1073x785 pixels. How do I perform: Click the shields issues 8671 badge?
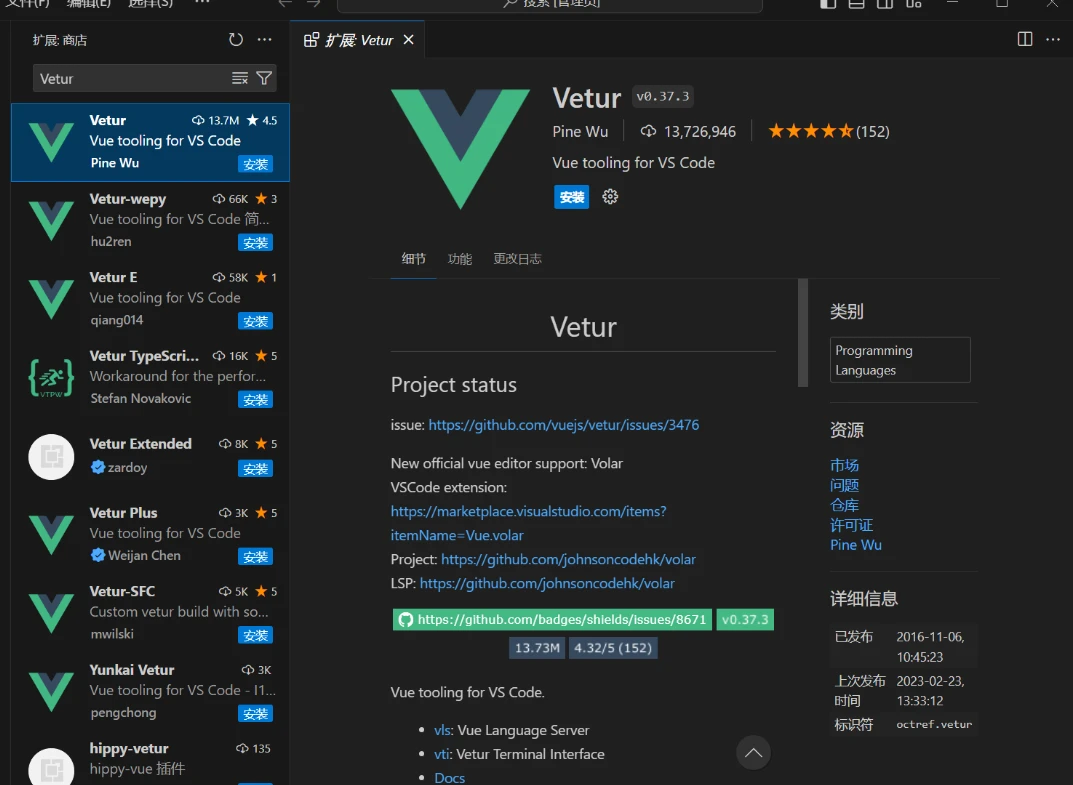coord(552,619)
